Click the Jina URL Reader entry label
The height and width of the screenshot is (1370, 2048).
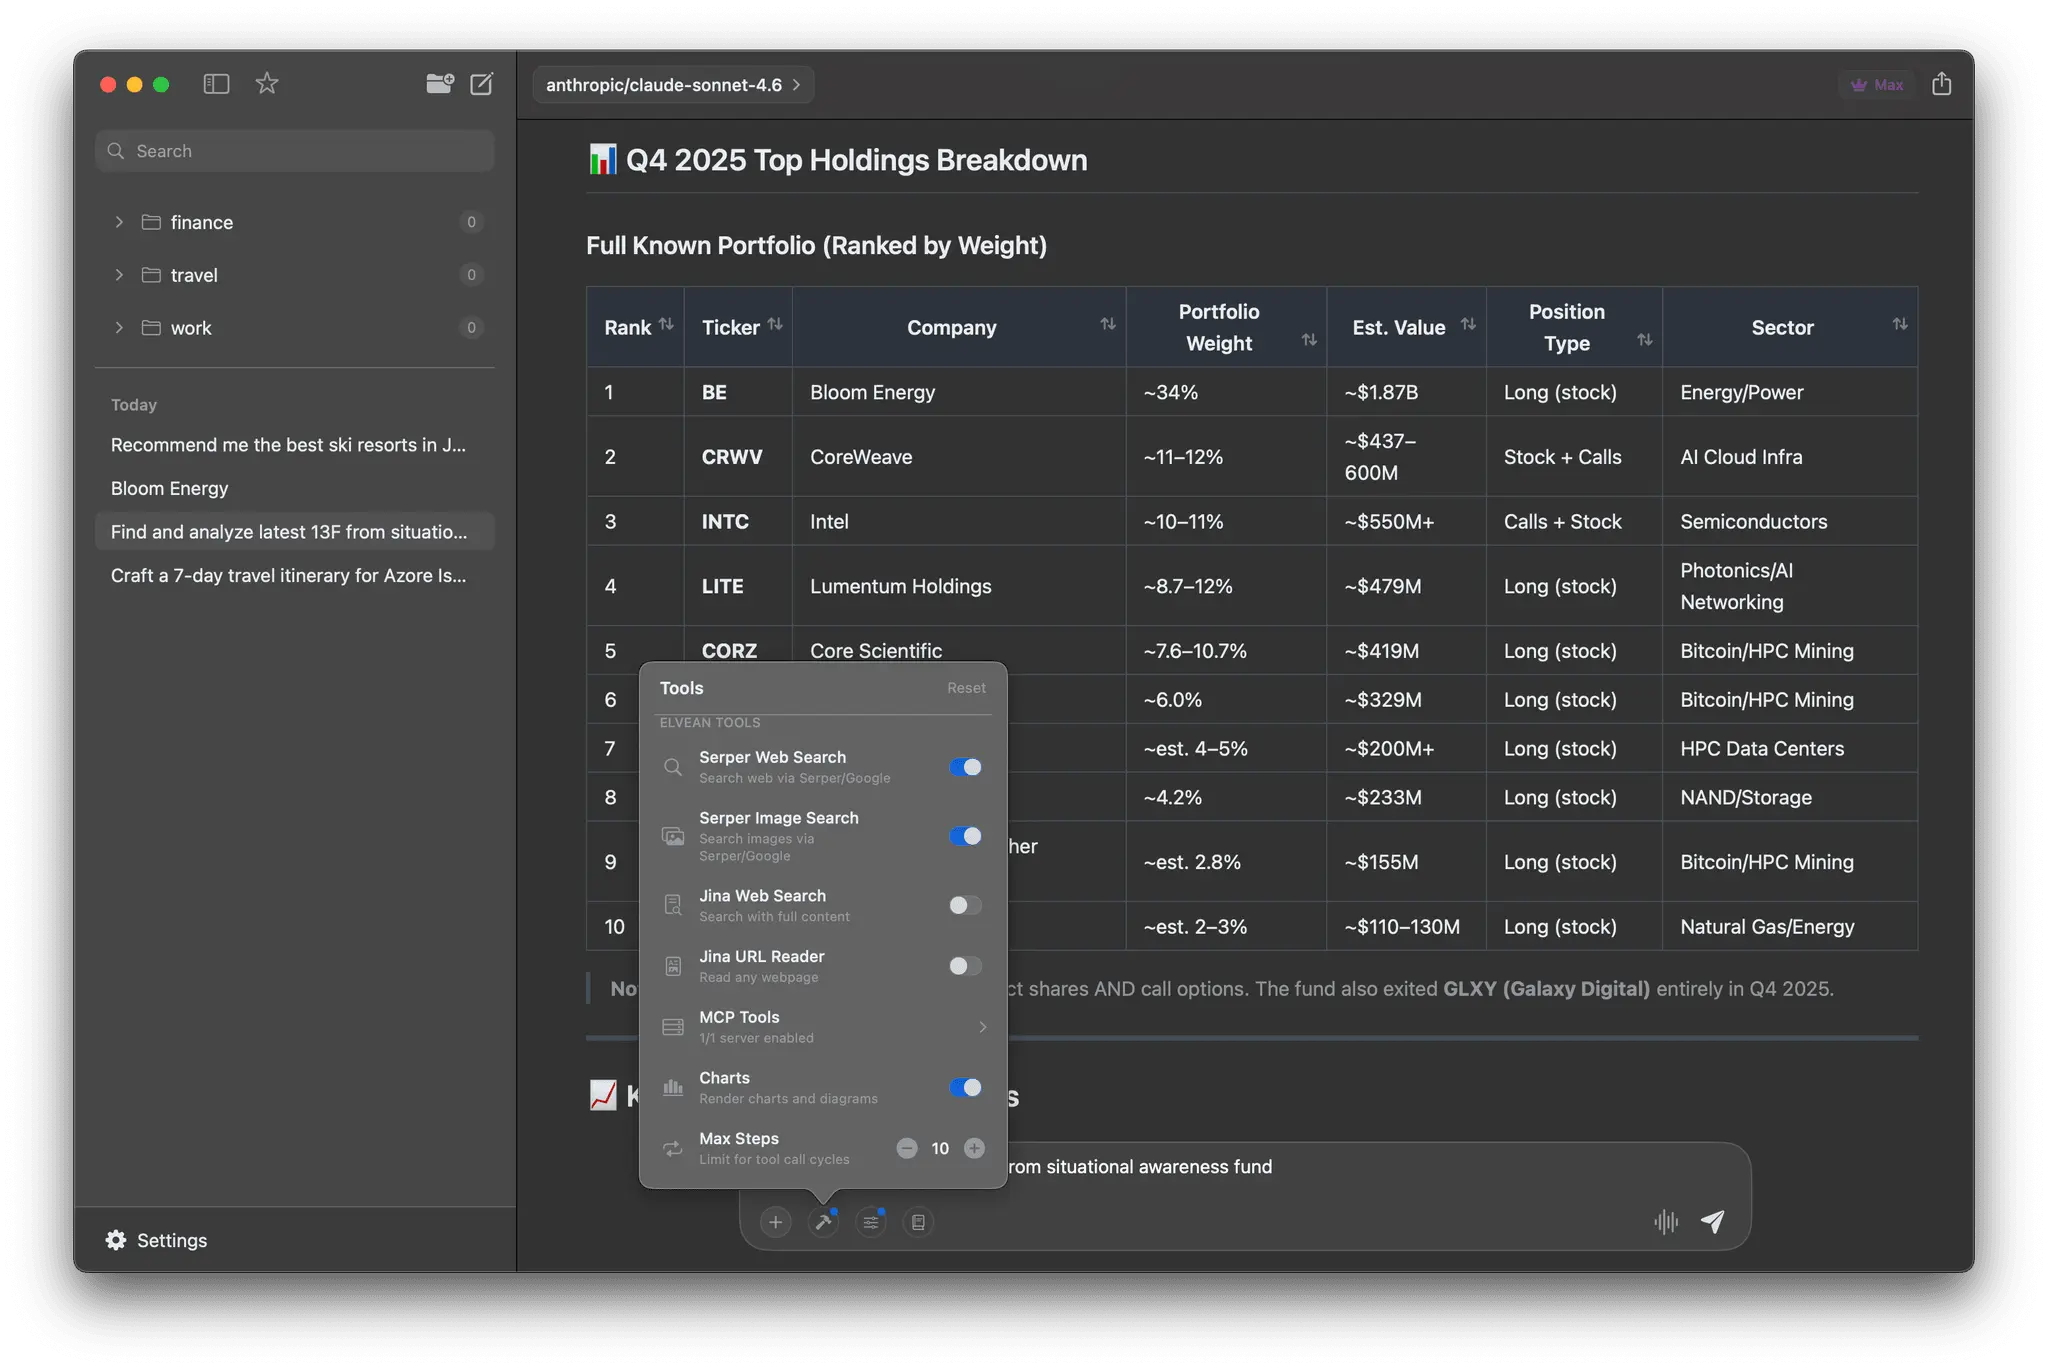tap(762, 957)
